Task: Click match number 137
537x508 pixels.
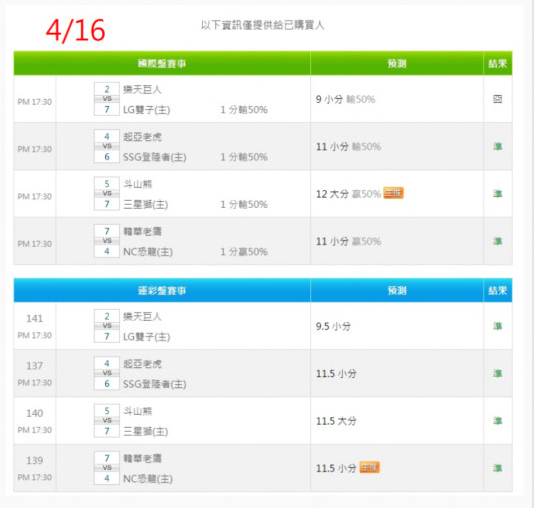Action: pos(35,366)
